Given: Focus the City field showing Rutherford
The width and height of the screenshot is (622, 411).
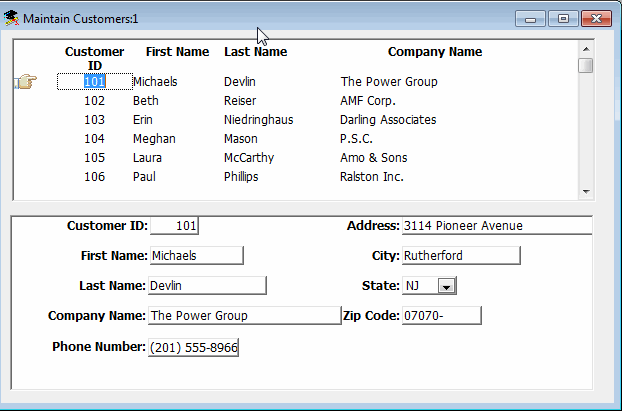Looking at the screenshot, I should (460, 255).
